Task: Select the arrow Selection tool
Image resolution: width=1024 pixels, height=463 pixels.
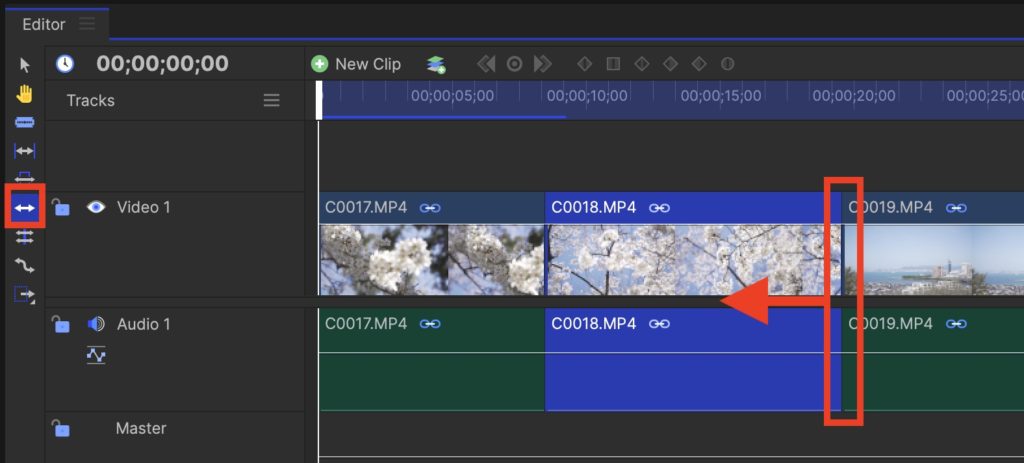Action: (x=25, y=65)
